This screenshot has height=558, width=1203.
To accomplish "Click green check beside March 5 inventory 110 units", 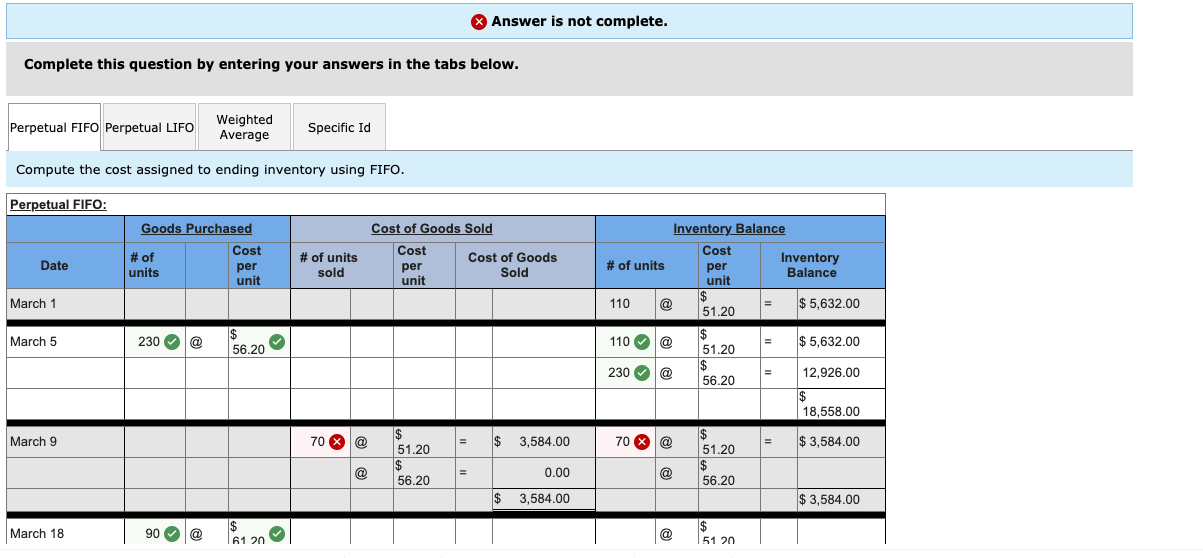I will tap(642, 342).
